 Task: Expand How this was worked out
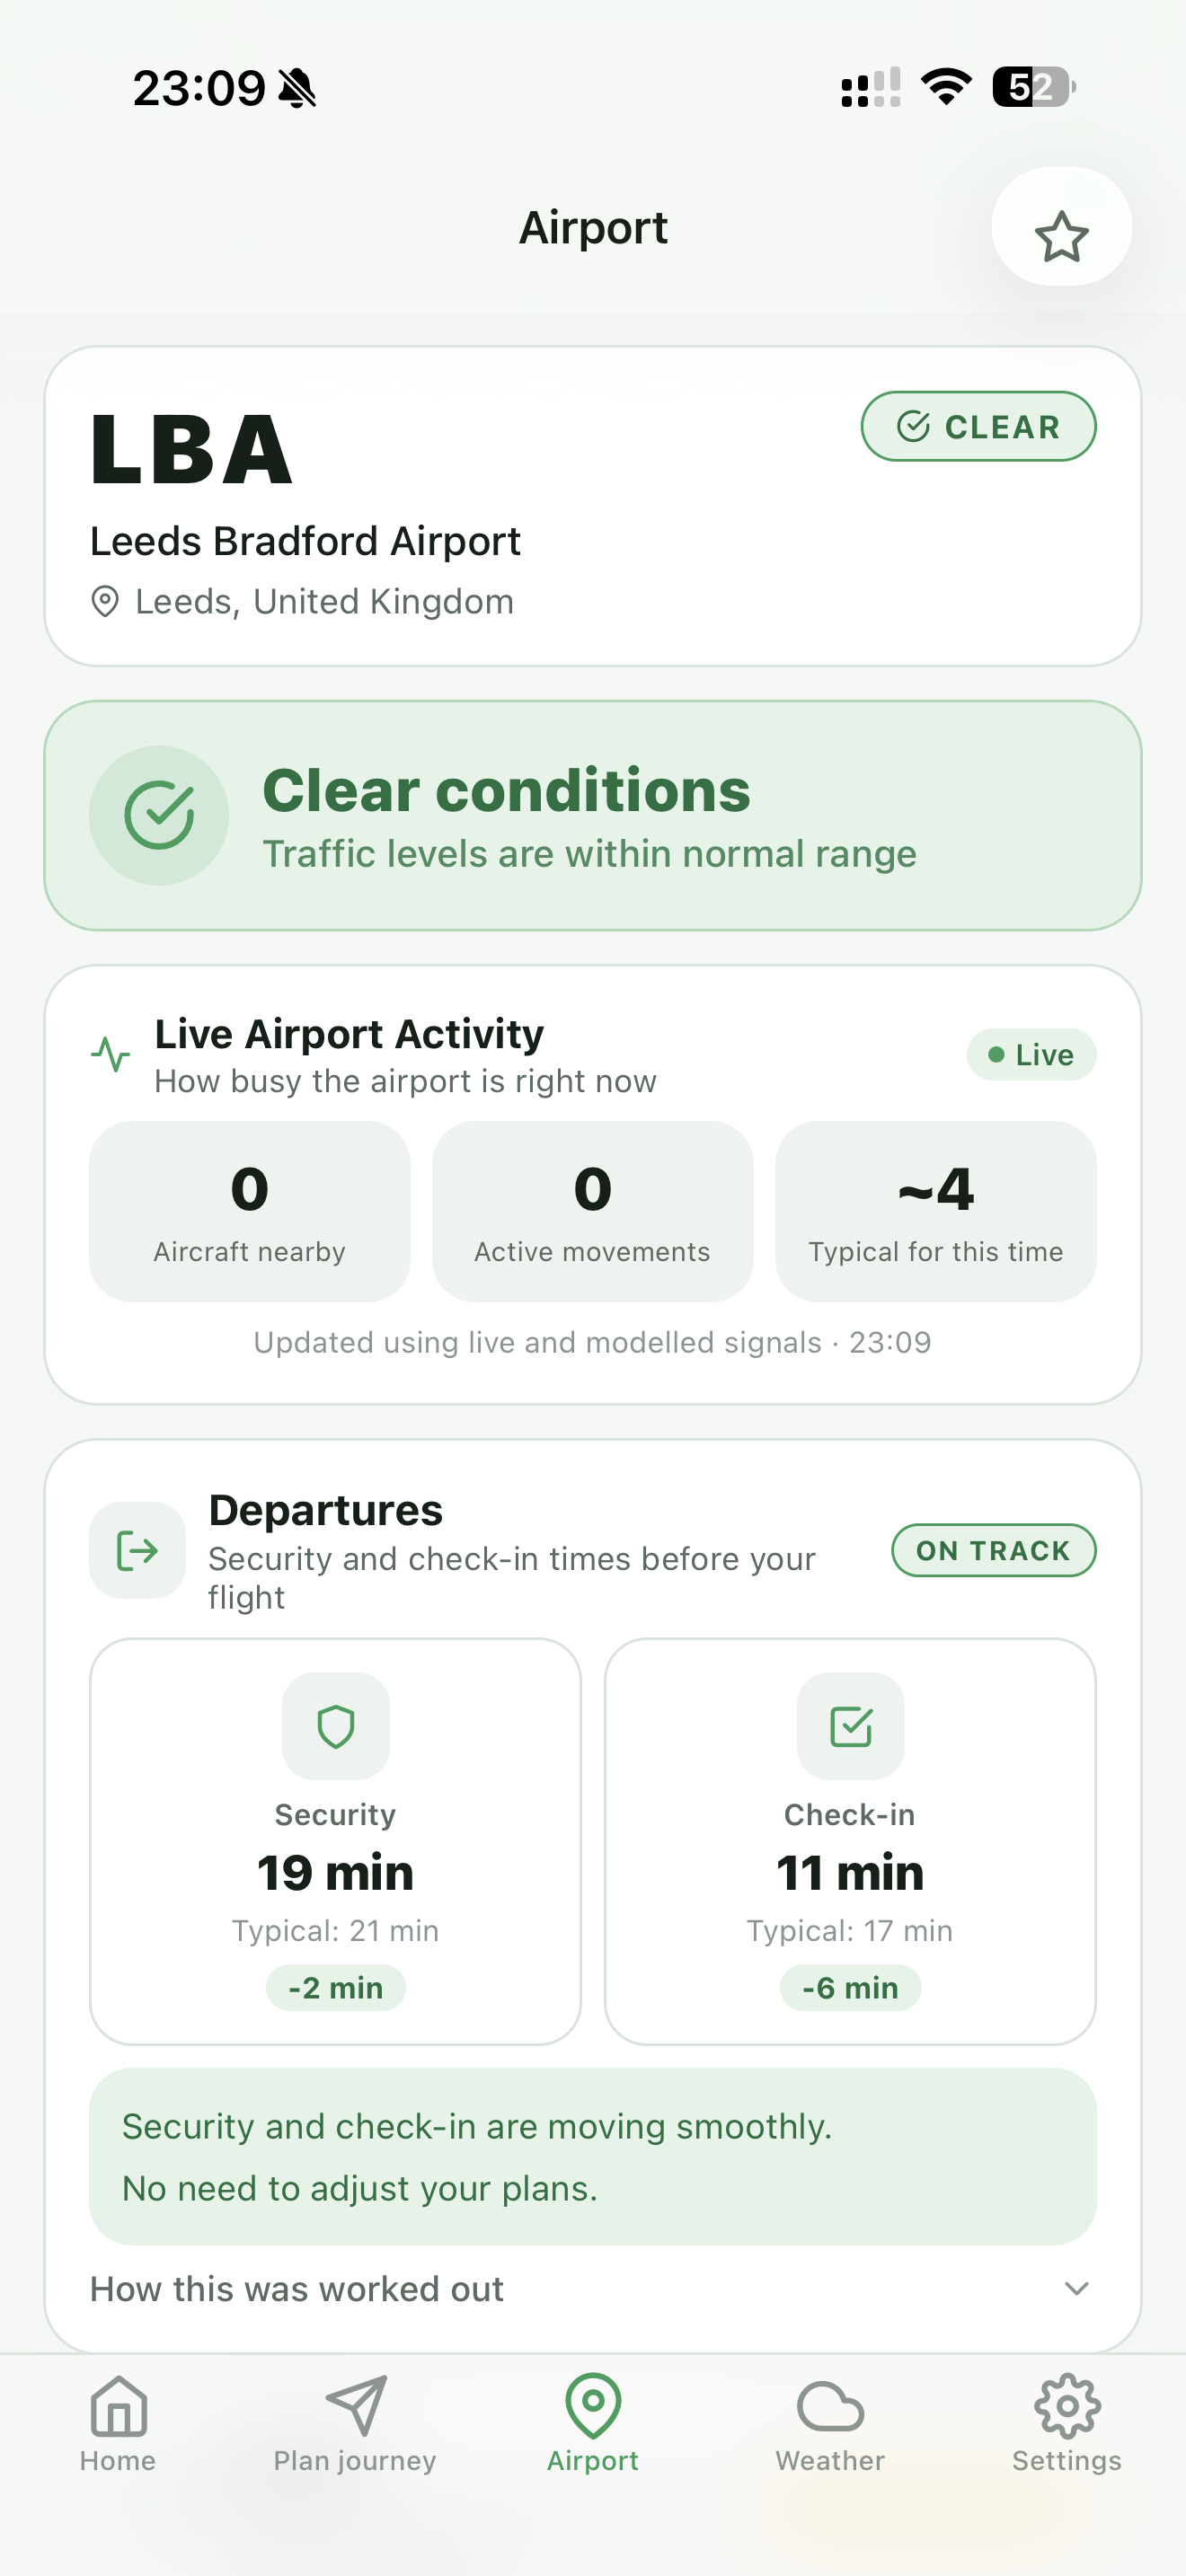pyautogui.click(x=297, y=2289)
